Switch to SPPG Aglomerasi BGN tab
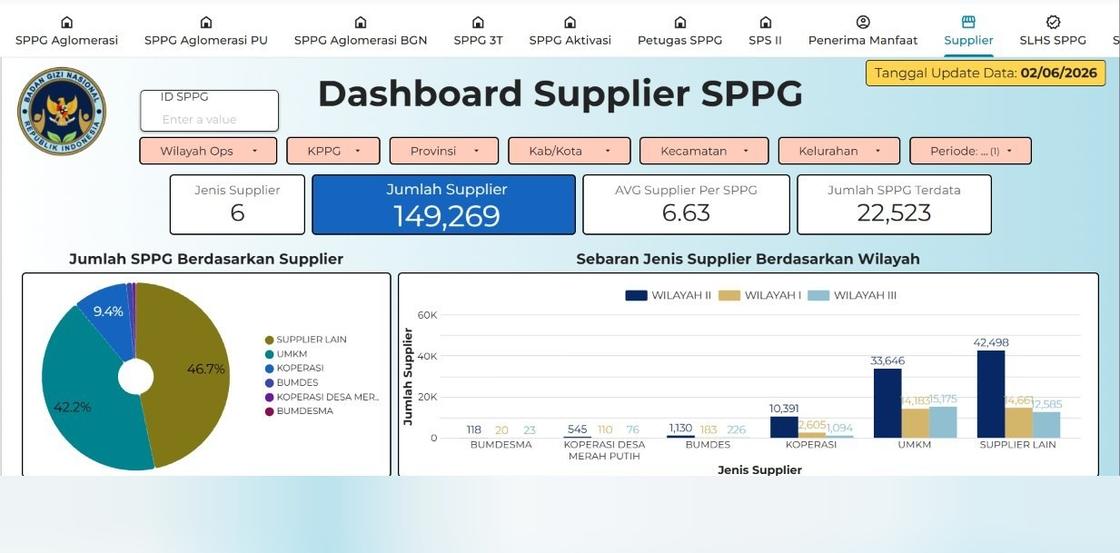 pyautogui.click(x=361, y=40)
